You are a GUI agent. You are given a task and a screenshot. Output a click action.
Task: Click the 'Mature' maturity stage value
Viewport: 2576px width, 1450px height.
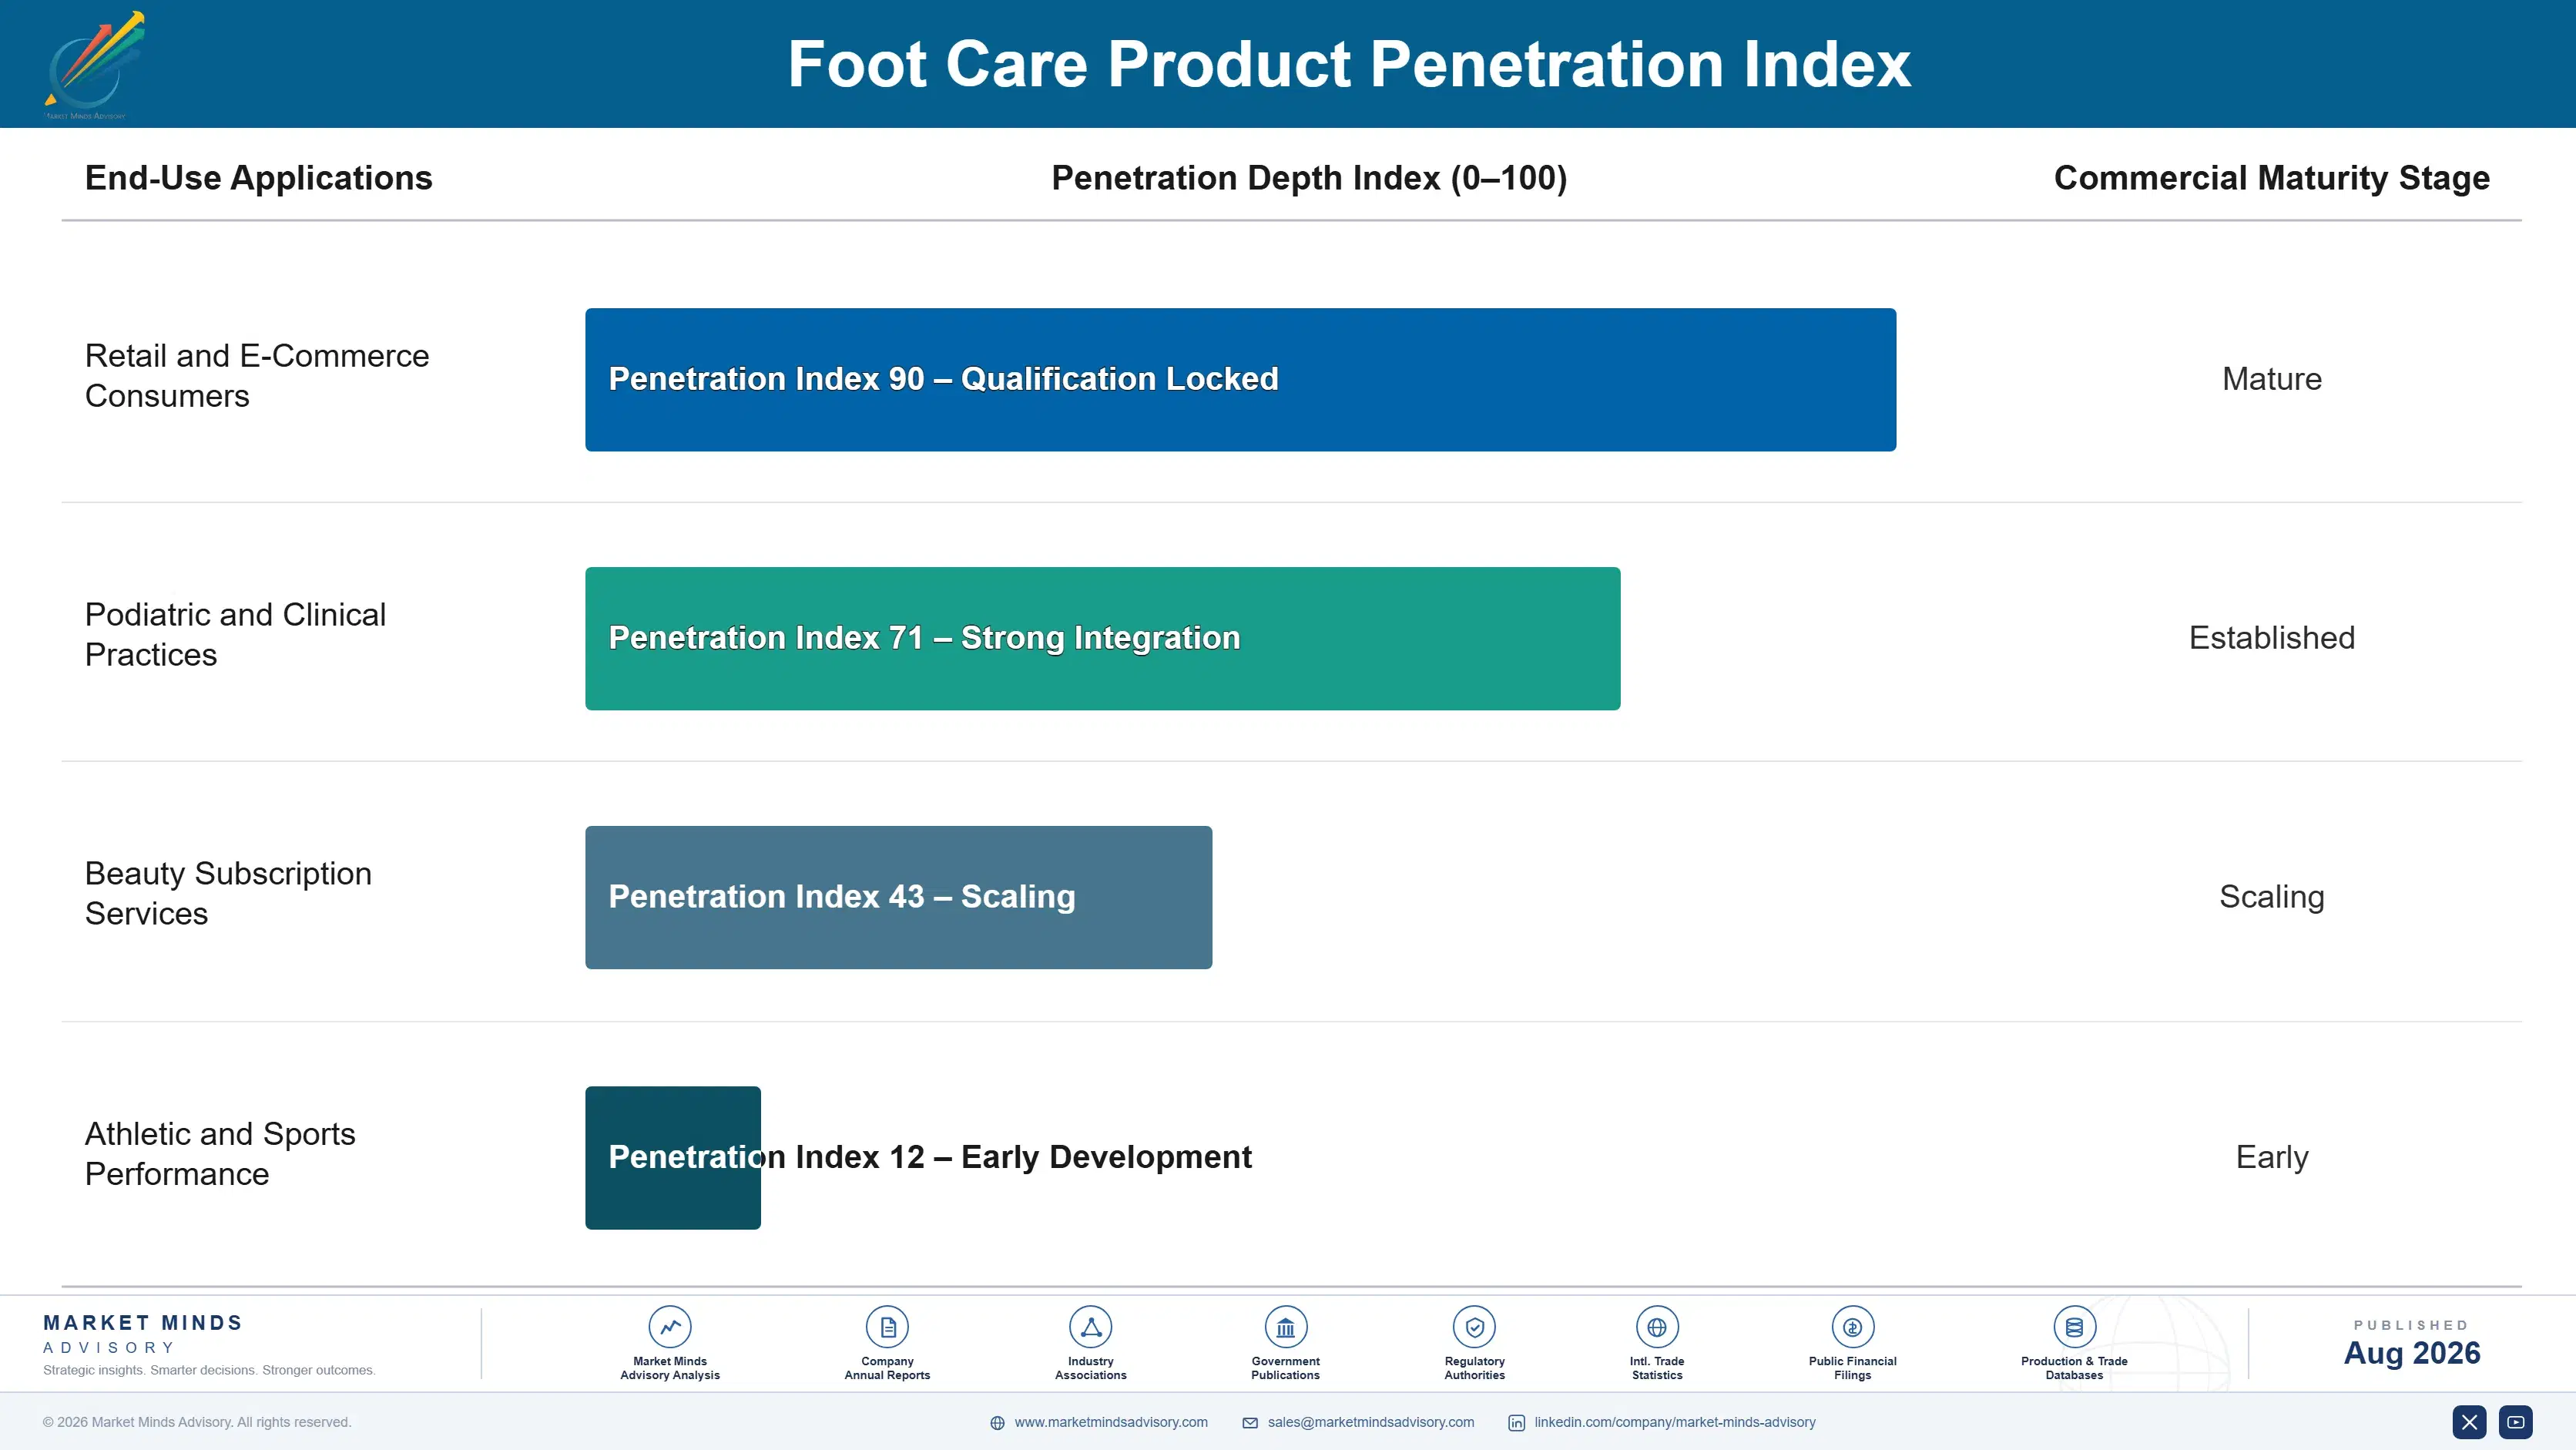(x=2272, y=379)
